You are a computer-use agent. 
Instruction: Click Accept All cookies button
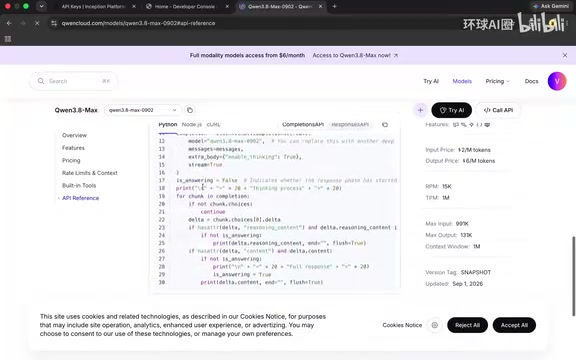pyautogui.click(x=514, y=325)
